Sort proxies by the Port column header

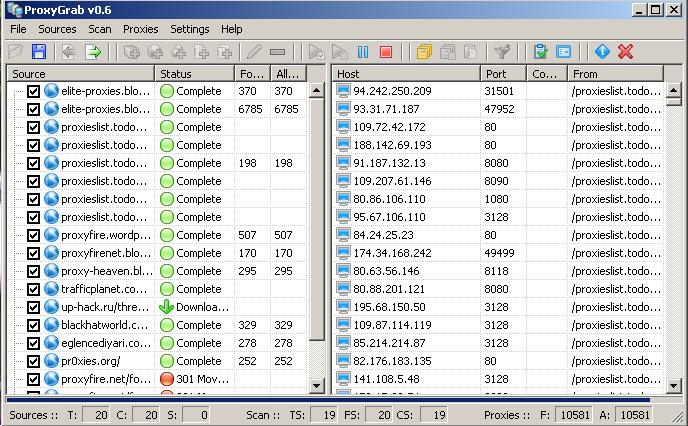(x=503, y=74)
